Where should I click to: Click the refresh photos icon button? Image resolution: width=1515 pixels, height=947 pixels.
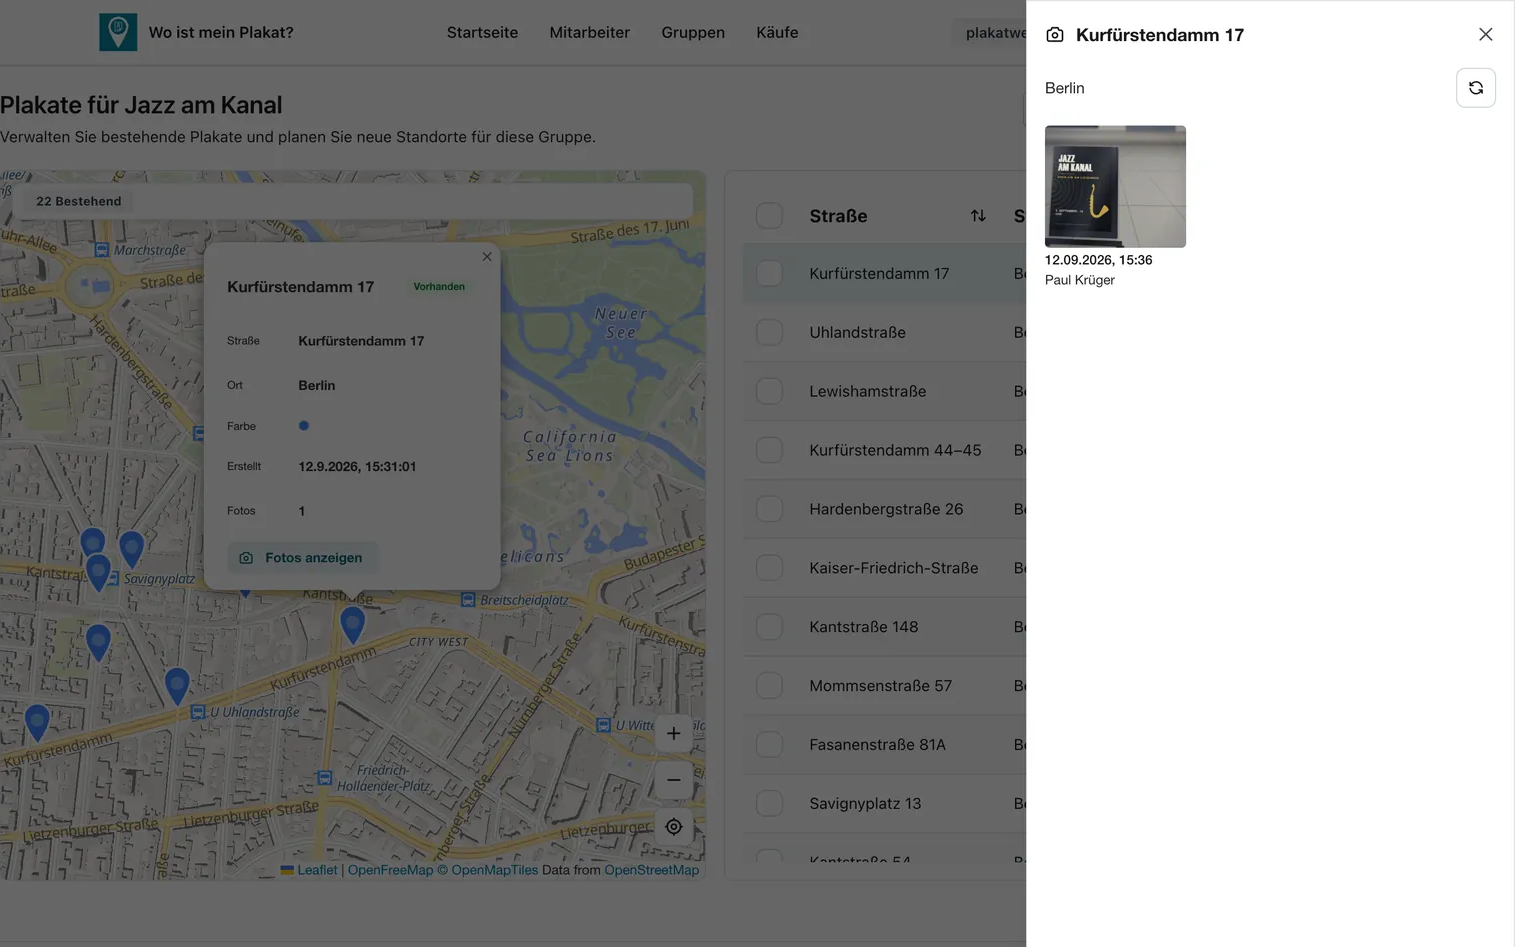coord(1475,88)
